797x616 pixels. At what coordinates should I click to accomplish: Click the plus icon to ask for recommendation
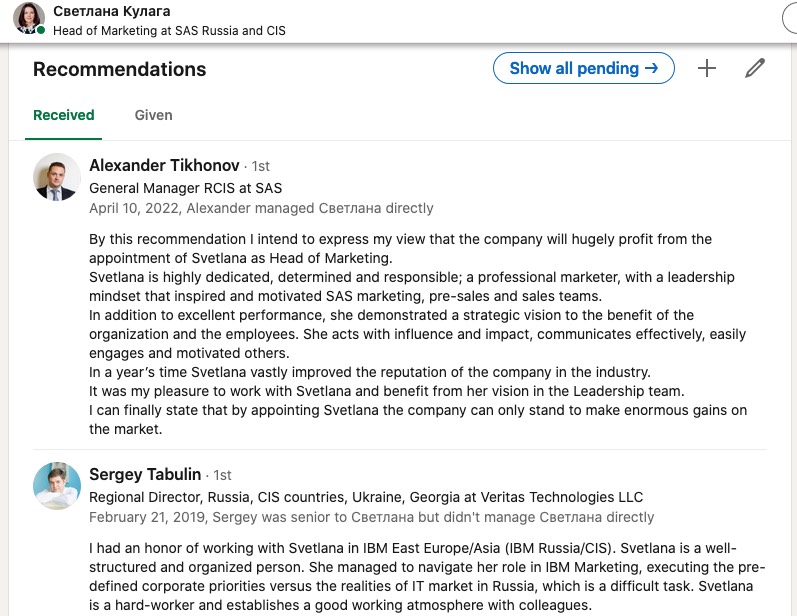707,68
